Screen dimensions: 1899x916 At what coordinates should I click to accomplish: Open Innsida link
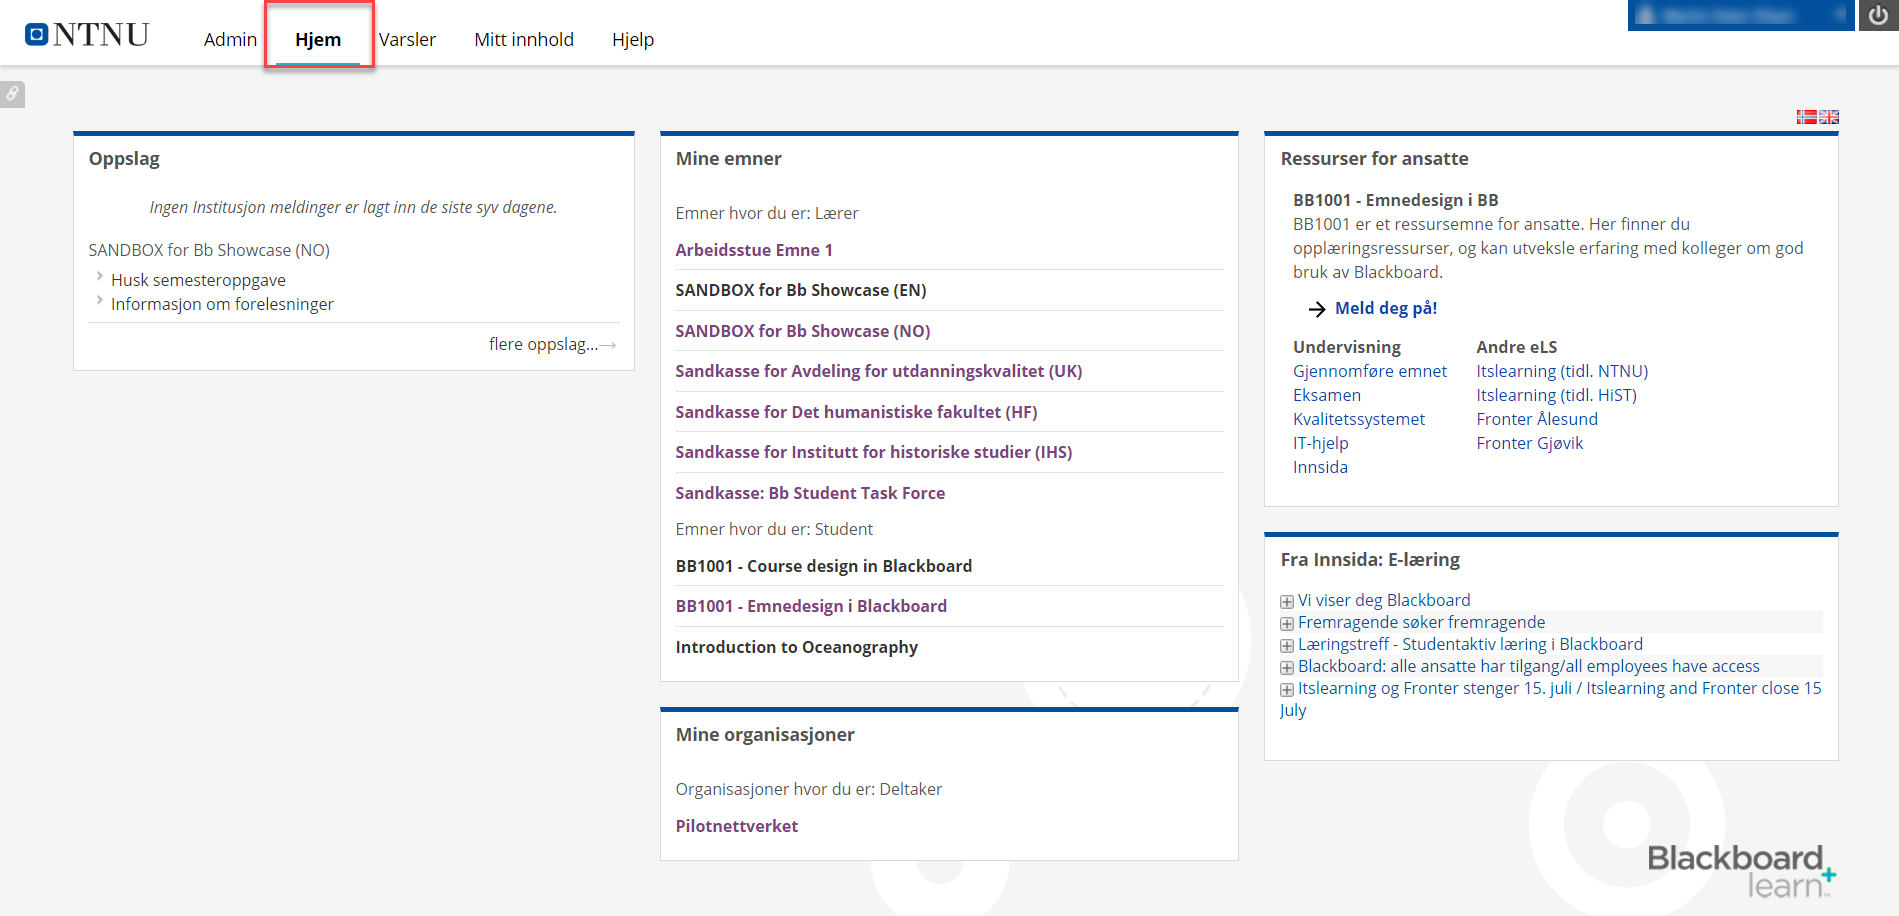[x=1320, y=467]
